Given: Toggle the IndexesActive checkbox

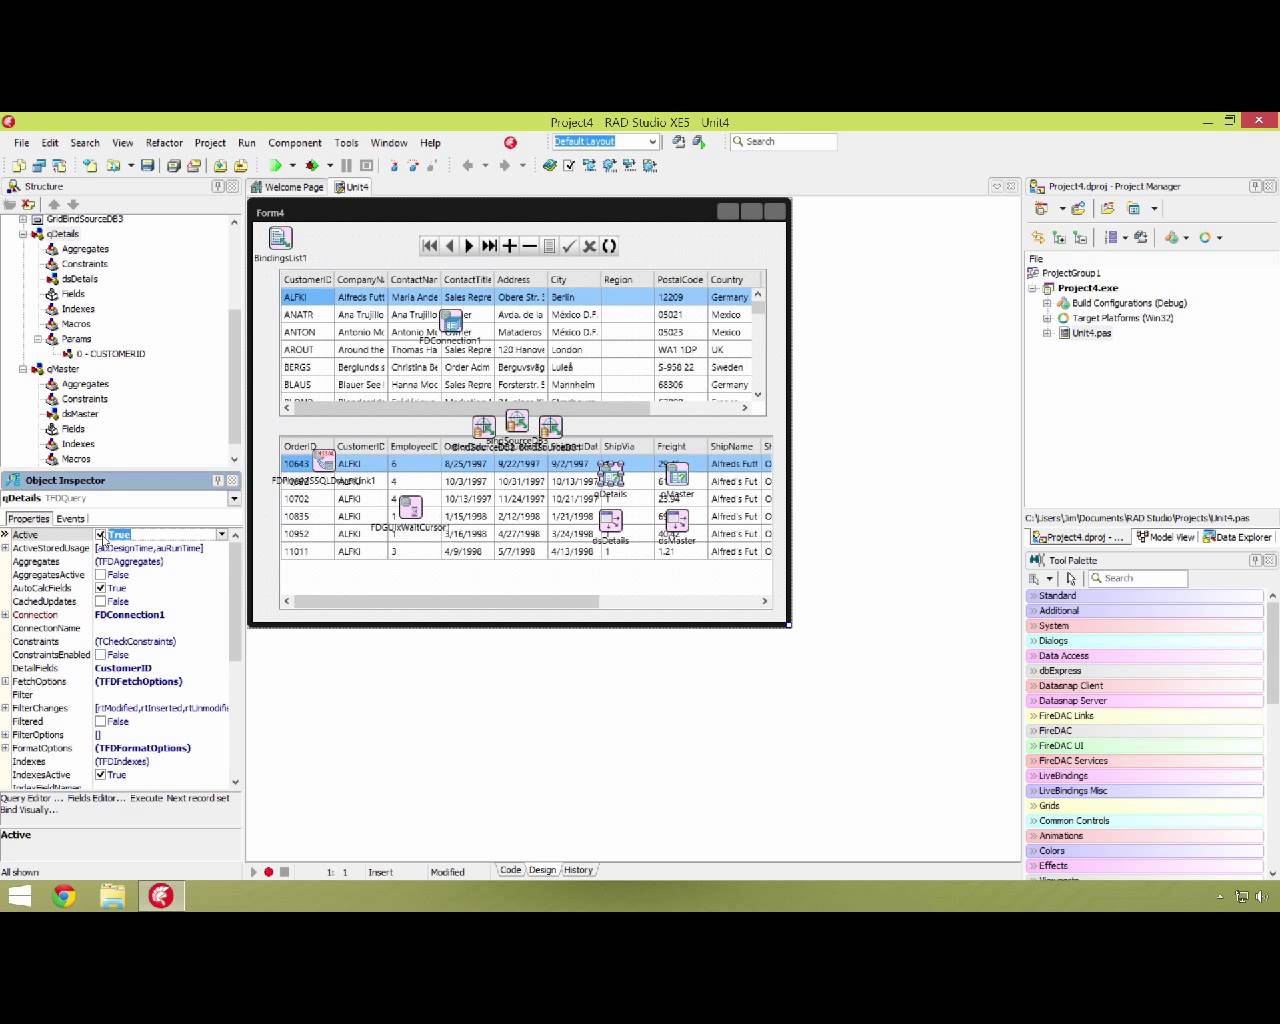Looking at the screenshot, I should [100, 775].
